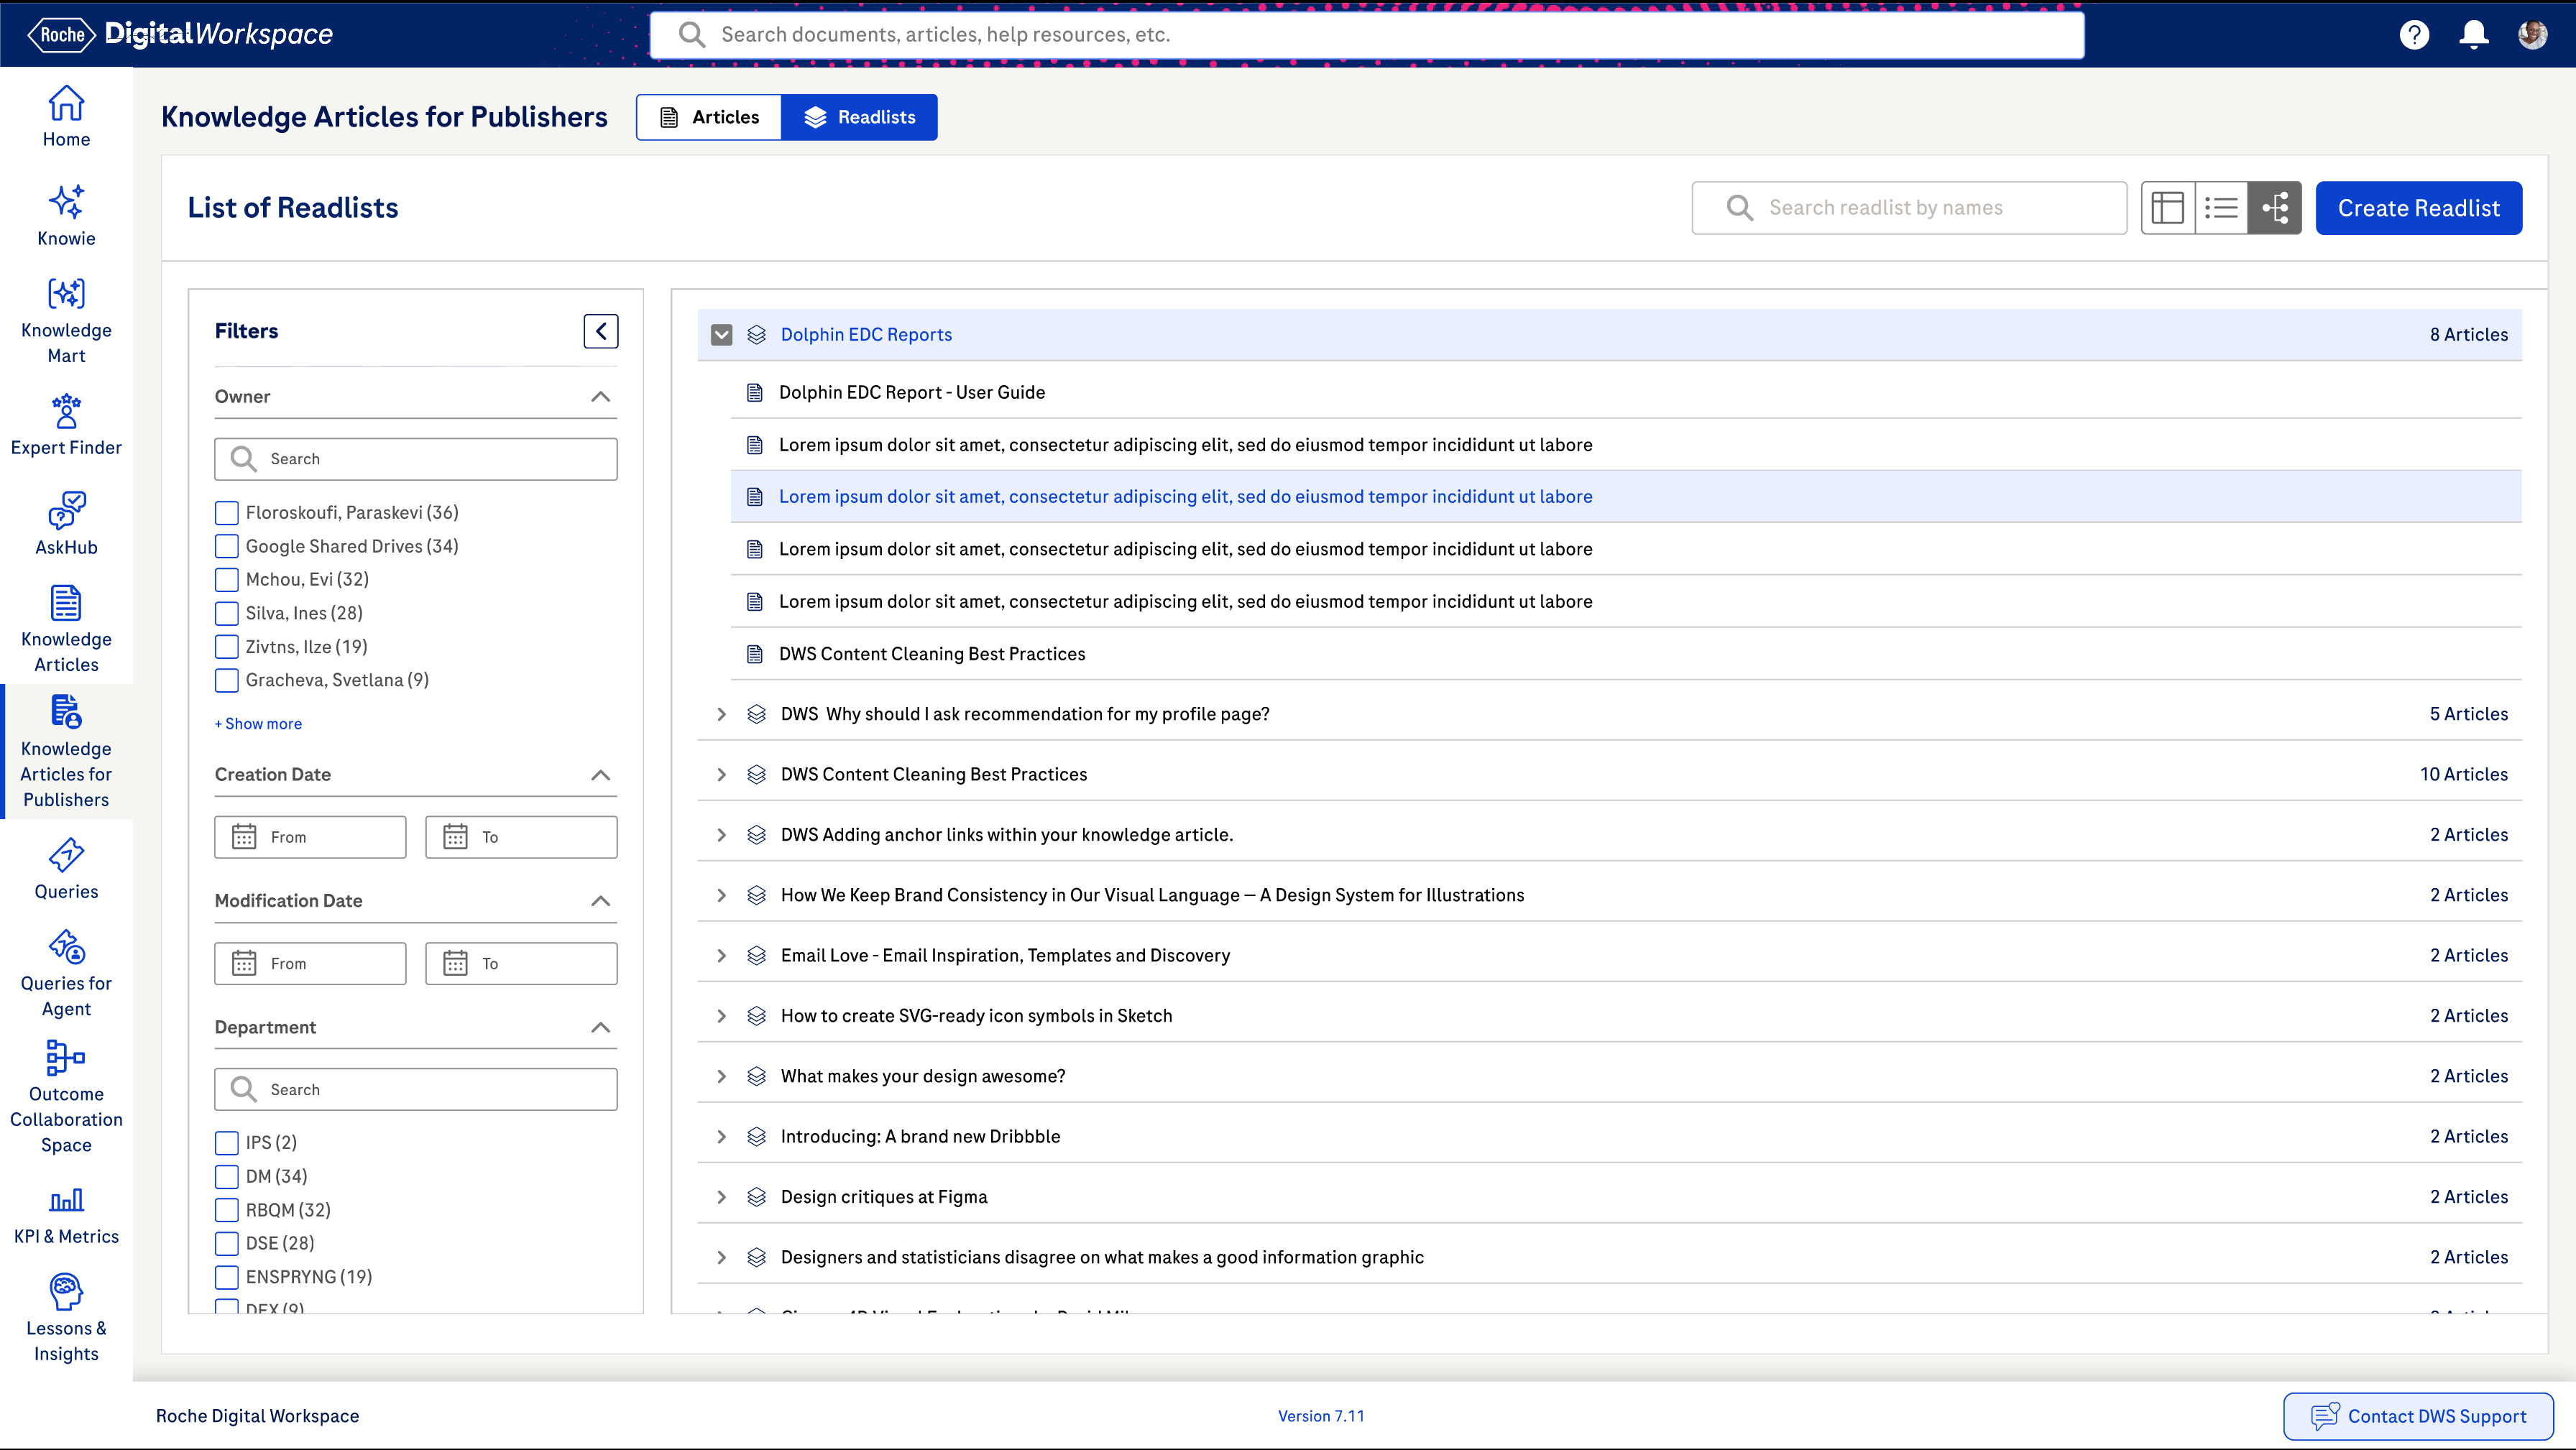Switch to bulleted list view icon
Viewport: 2576px width, 1450px height.
click(x=2221, y=208)
